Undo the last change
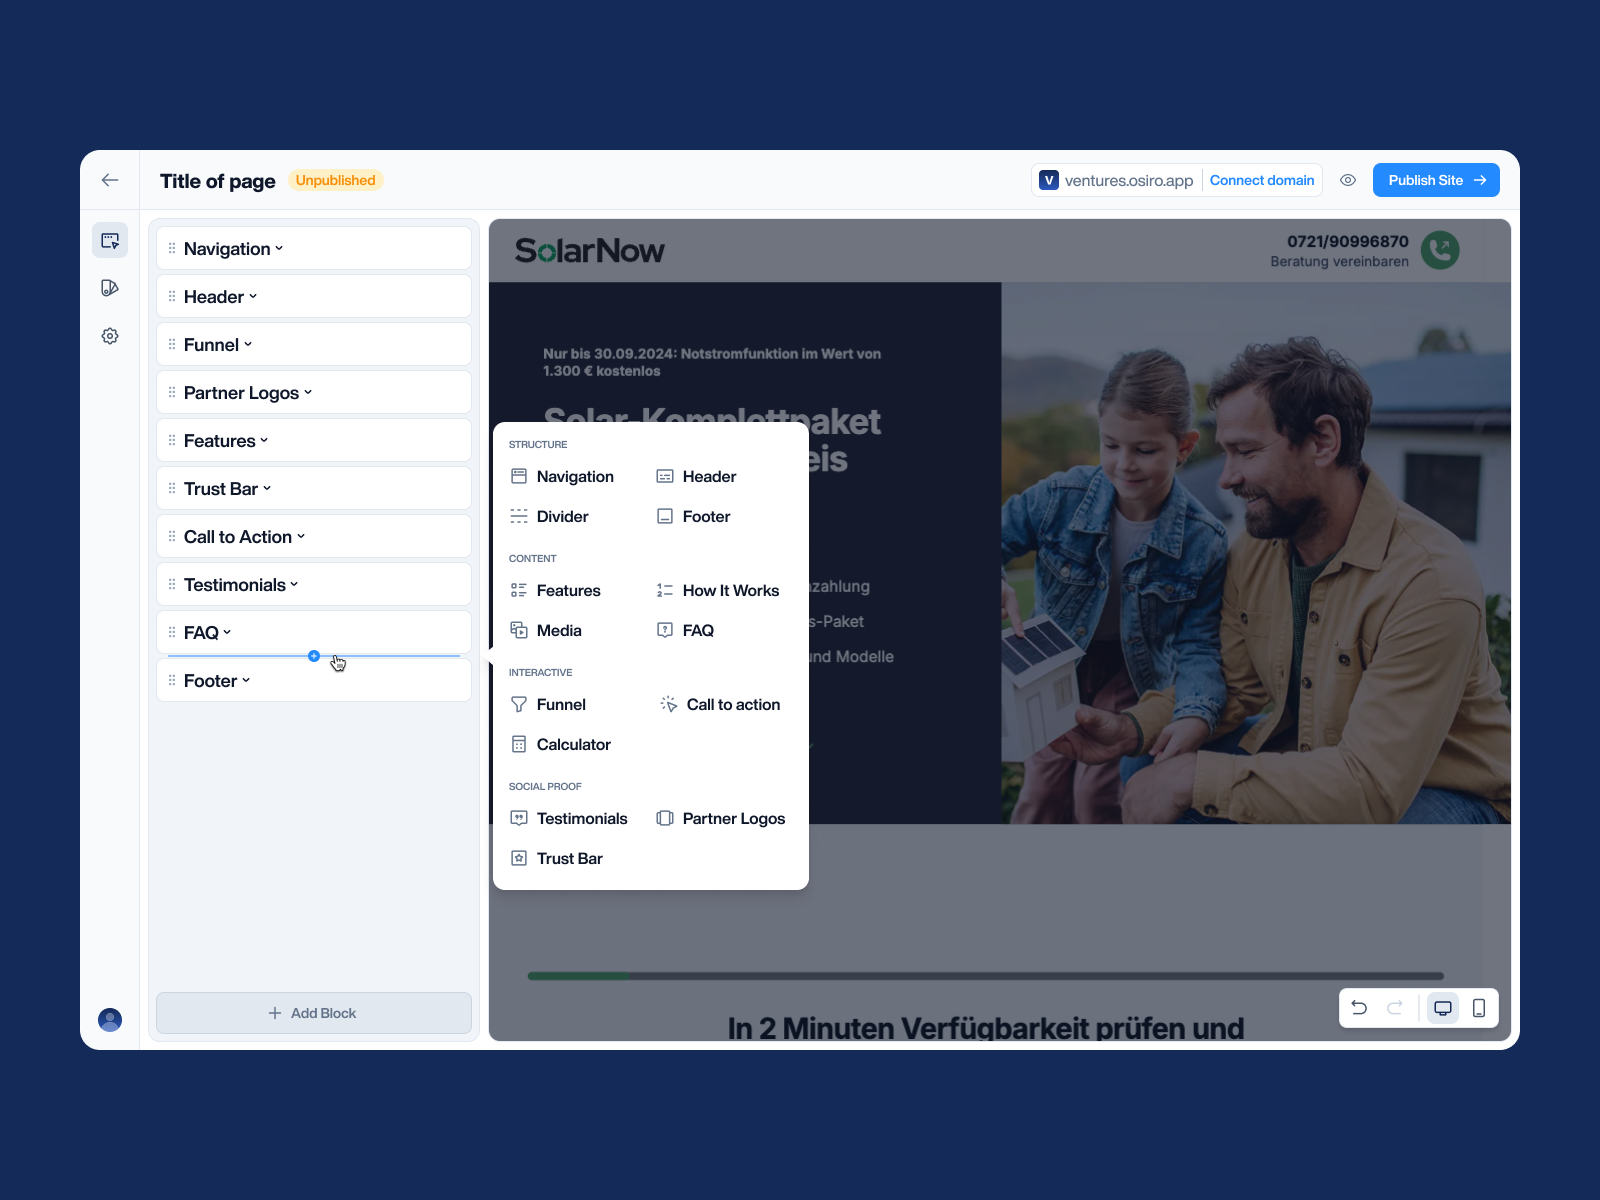 (x=1359, y=1008)
